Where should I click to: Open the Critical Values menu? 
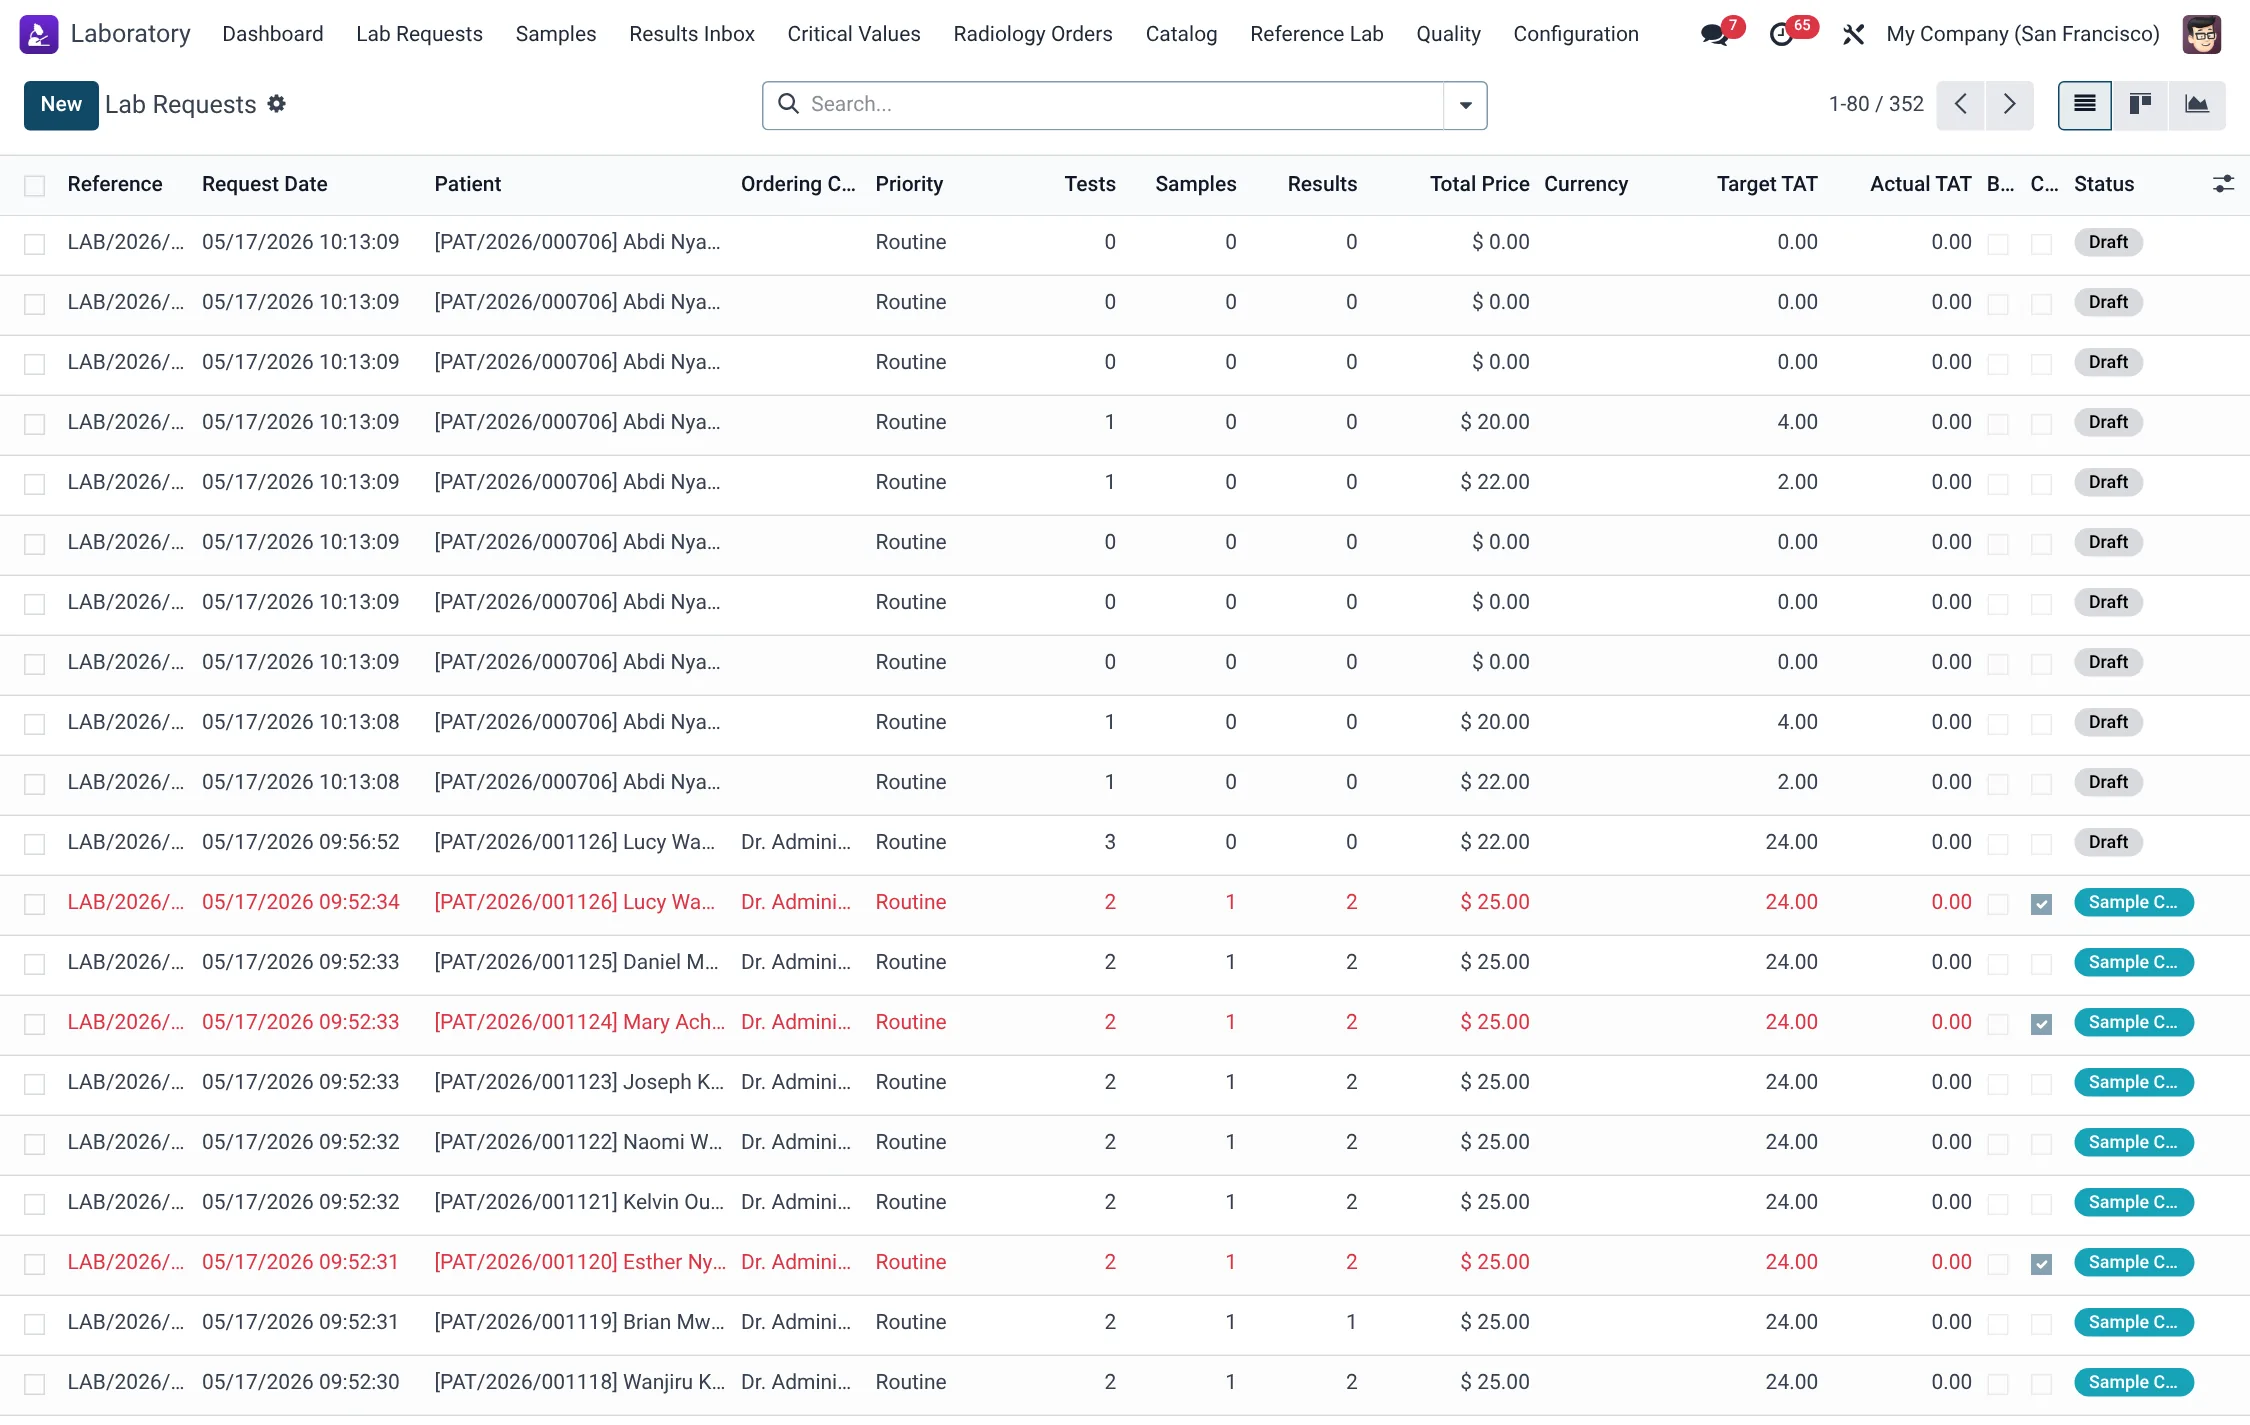pyautogui.click(x=853, y=34)
